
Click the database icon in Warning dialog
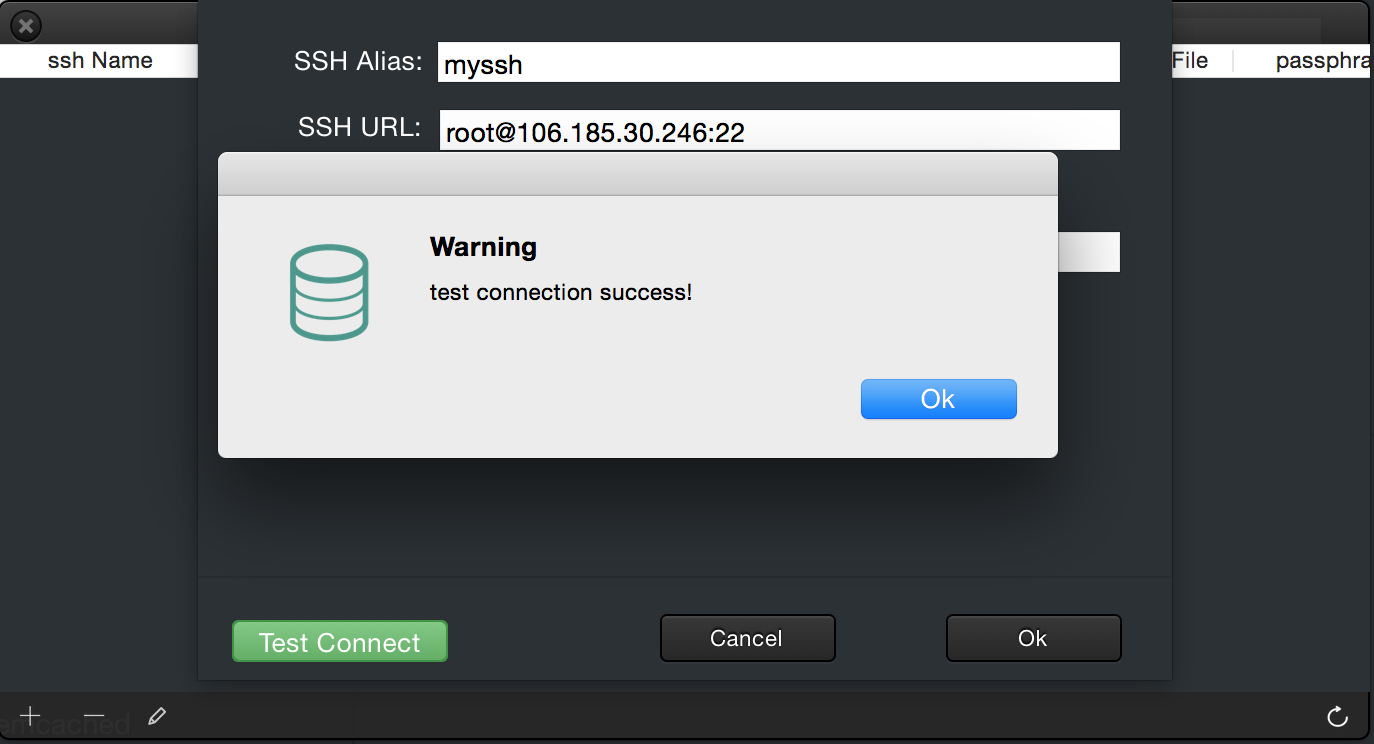(x=329, y=292)
